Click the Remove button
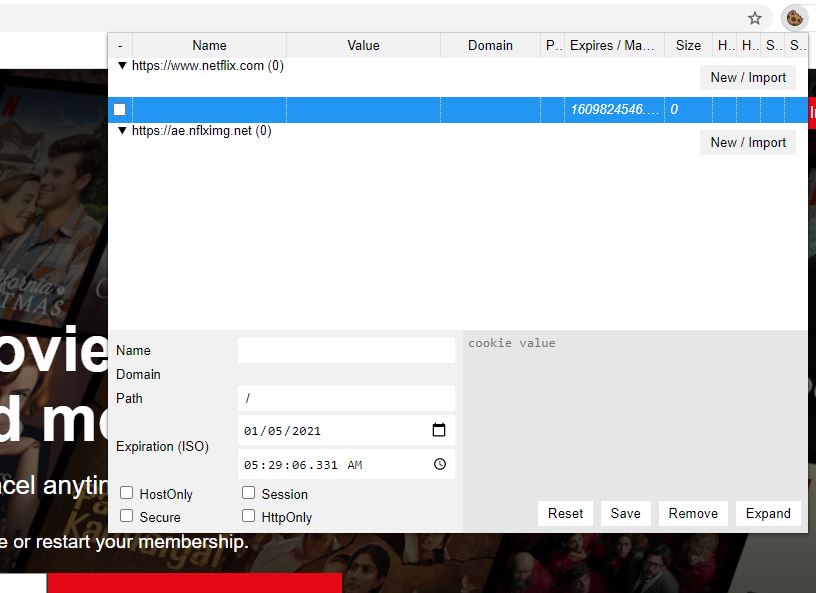The height and width of the screenshot is (593, 816). pyautogui.click(x=693, y=514)
